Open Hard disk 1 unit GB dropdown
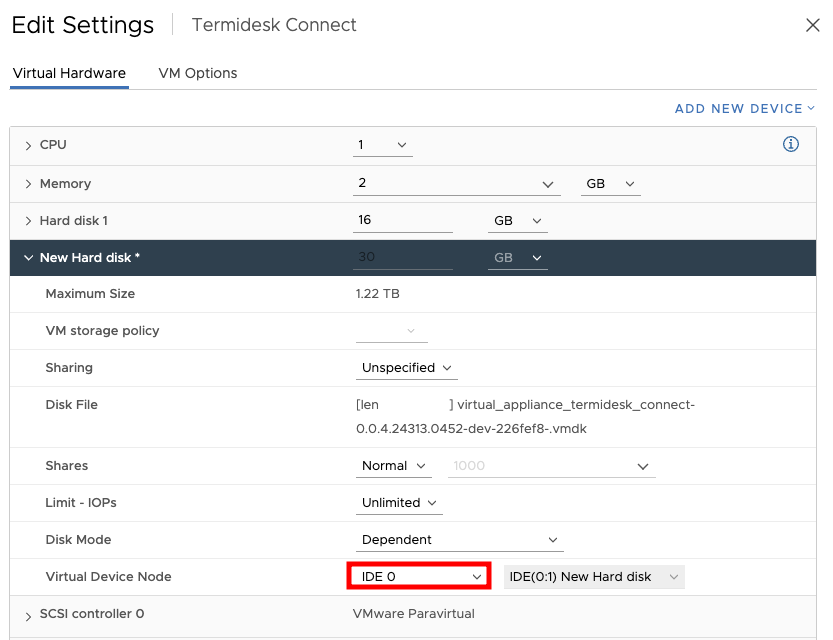 (517, 220)
